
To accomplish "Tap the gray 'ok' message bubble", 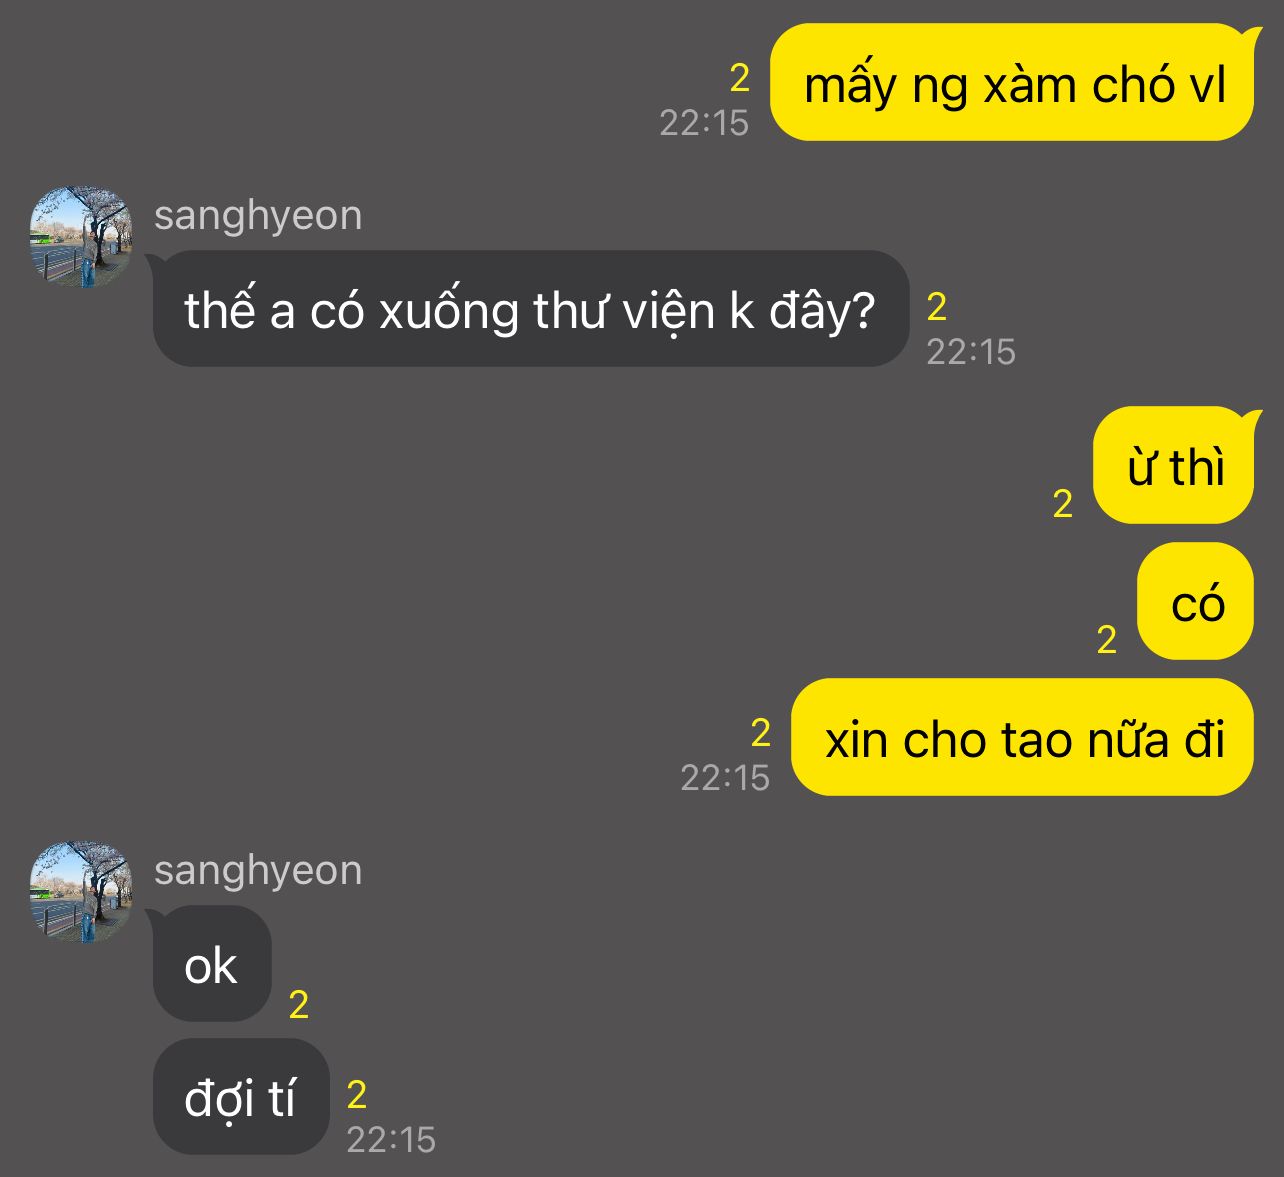I will click(x=212, y=964).
